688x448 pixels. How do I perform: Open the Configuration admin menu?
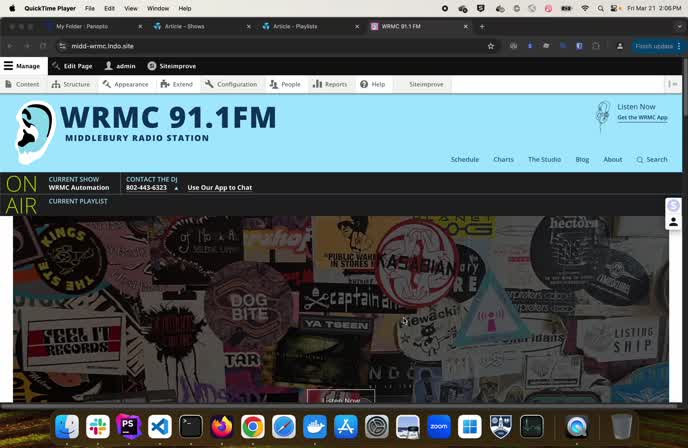pos(231,84)
